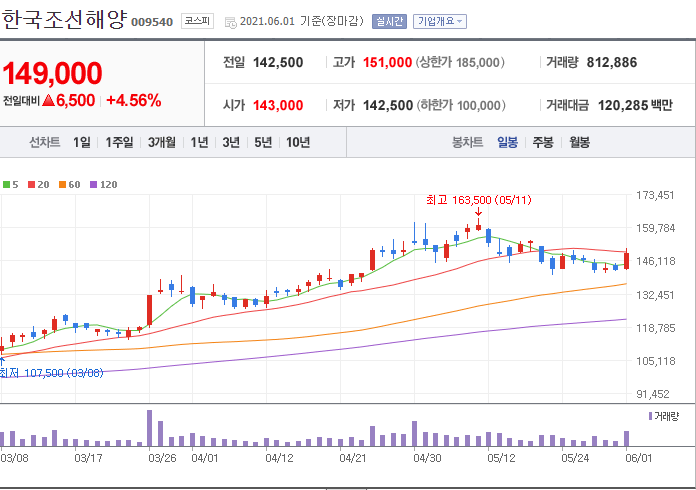This screenshot has width=696, height=490.
Task: Switch to 월봉 monthly candle chart
Action: (579, 142)
